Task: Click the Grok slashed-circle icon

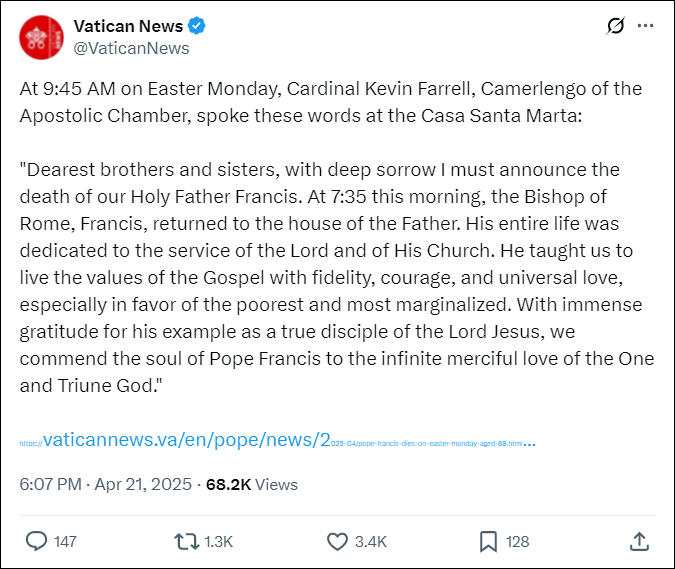Action: click(615, 26)
